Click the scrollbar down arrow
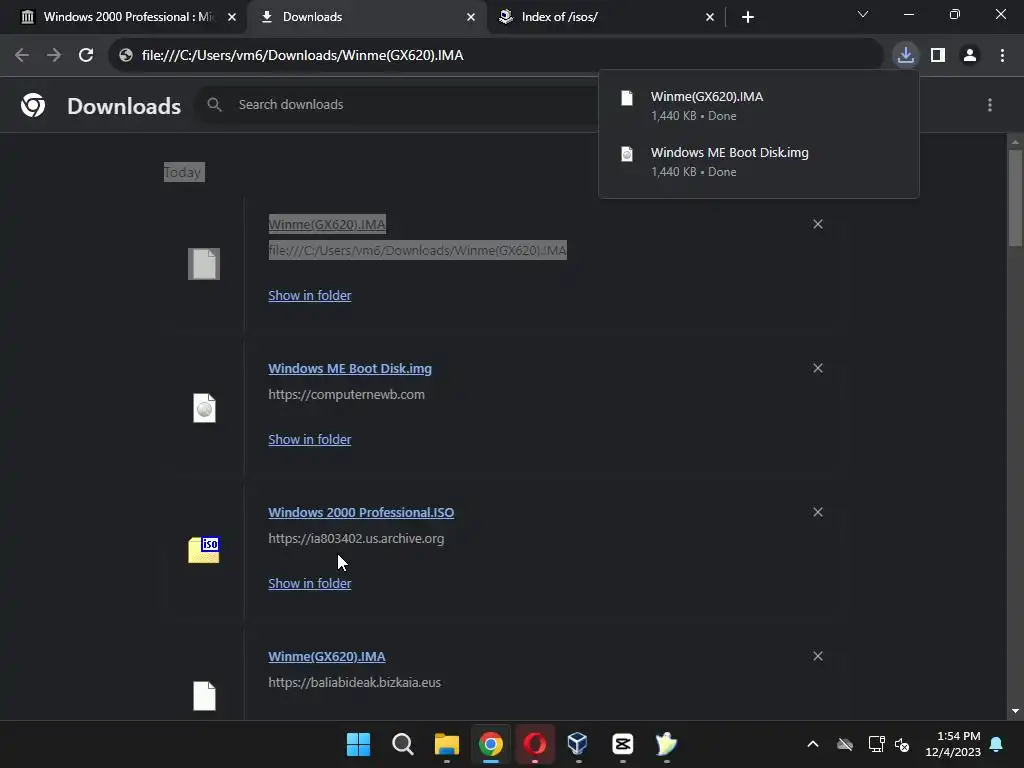 [1015, 711]
